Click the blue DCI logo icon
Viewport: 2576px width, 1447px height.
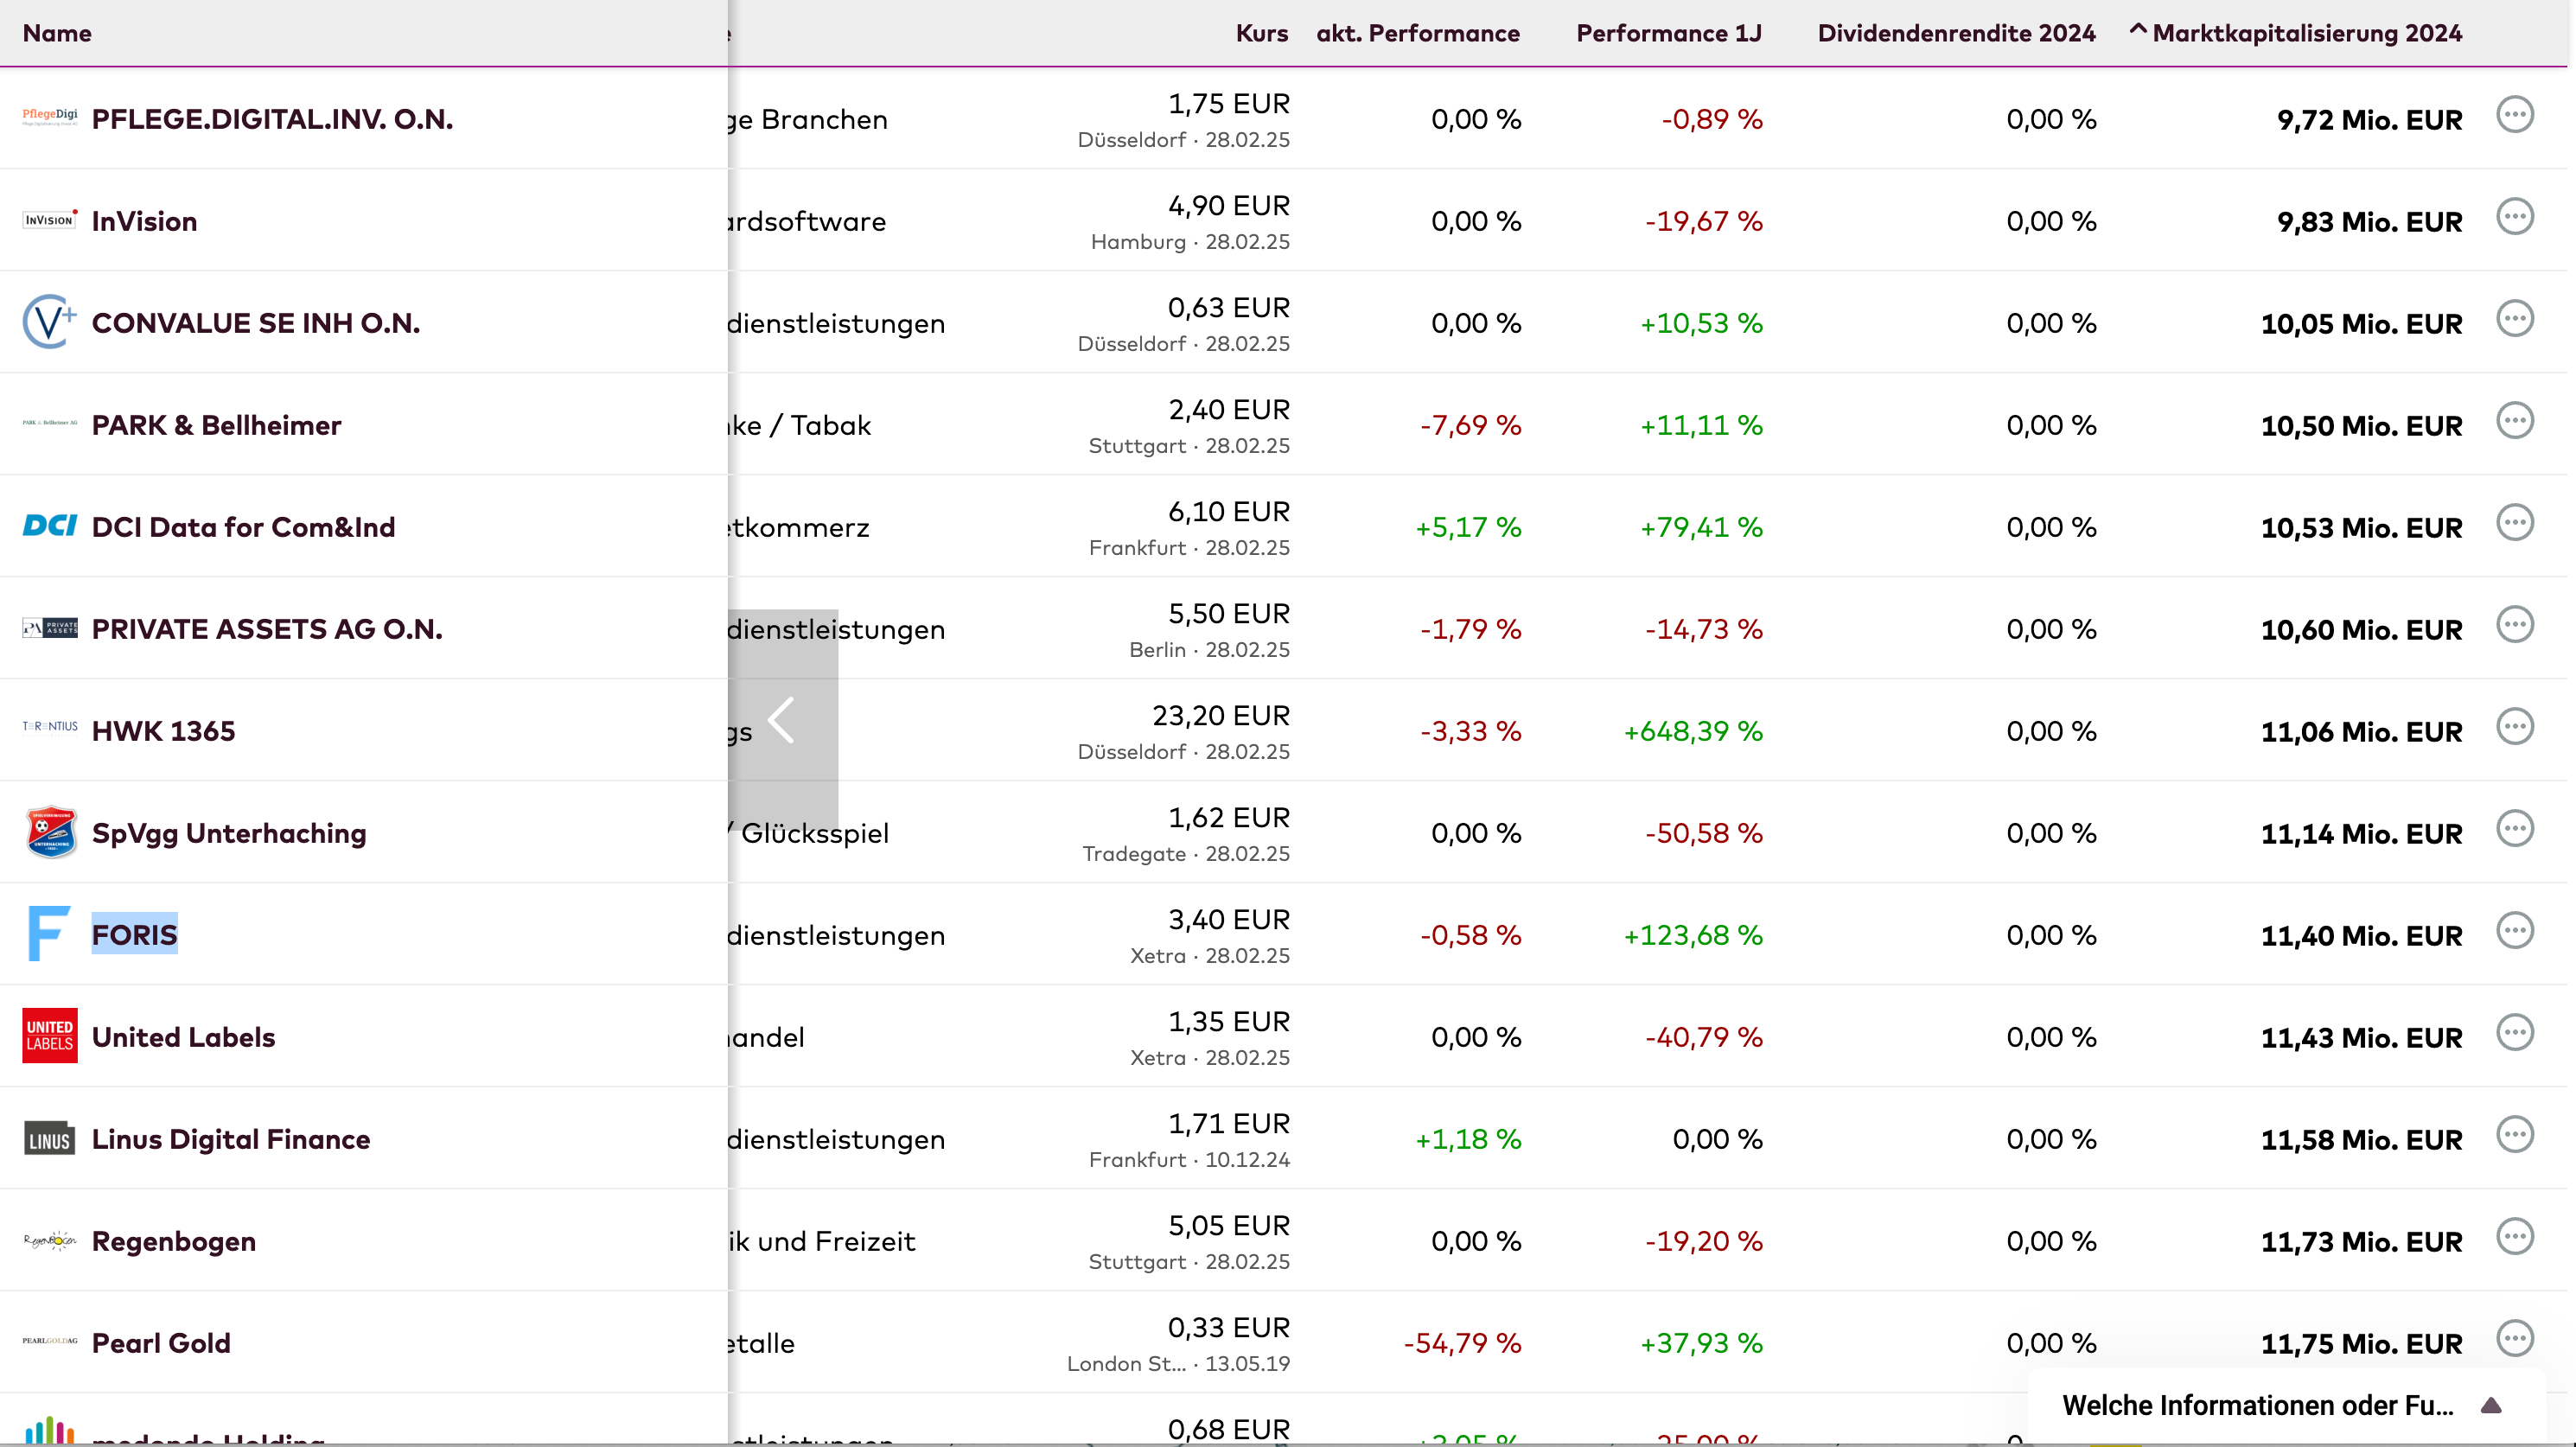tap(50, 526)
